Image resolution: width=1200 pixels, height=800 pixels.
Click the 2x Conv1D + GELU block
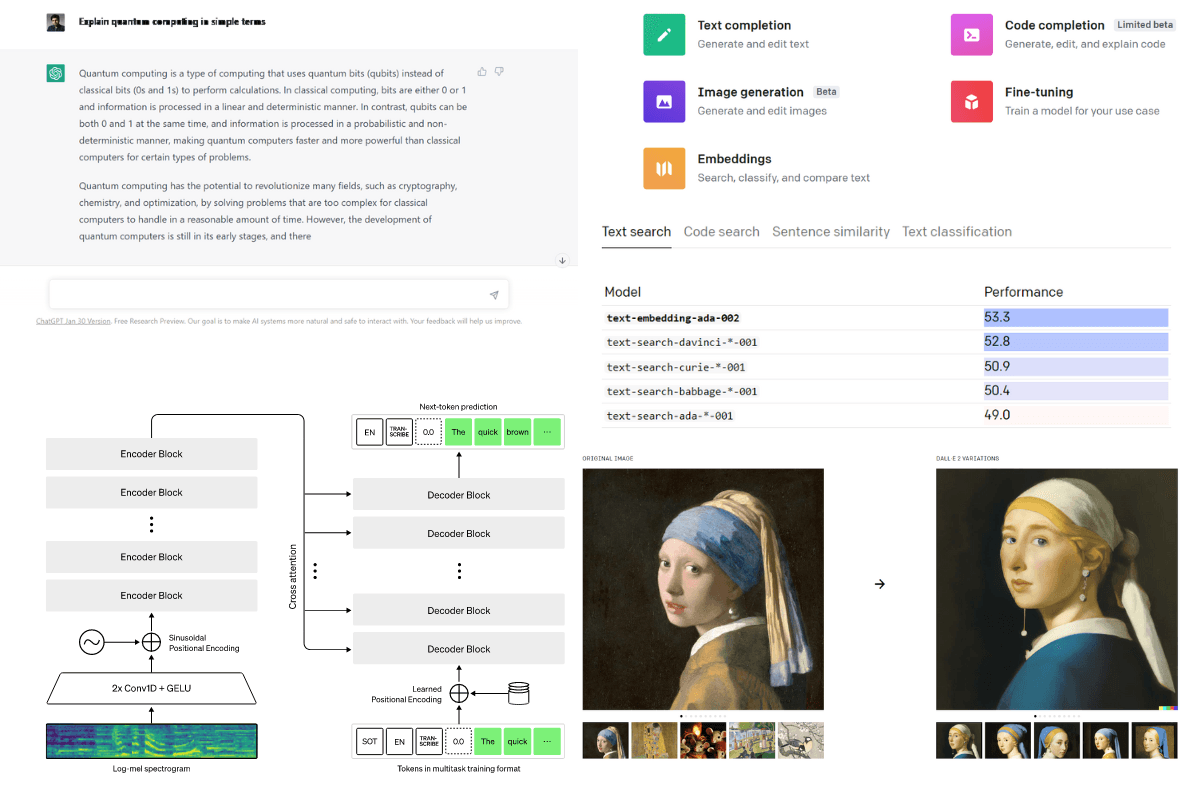[151, 689]
